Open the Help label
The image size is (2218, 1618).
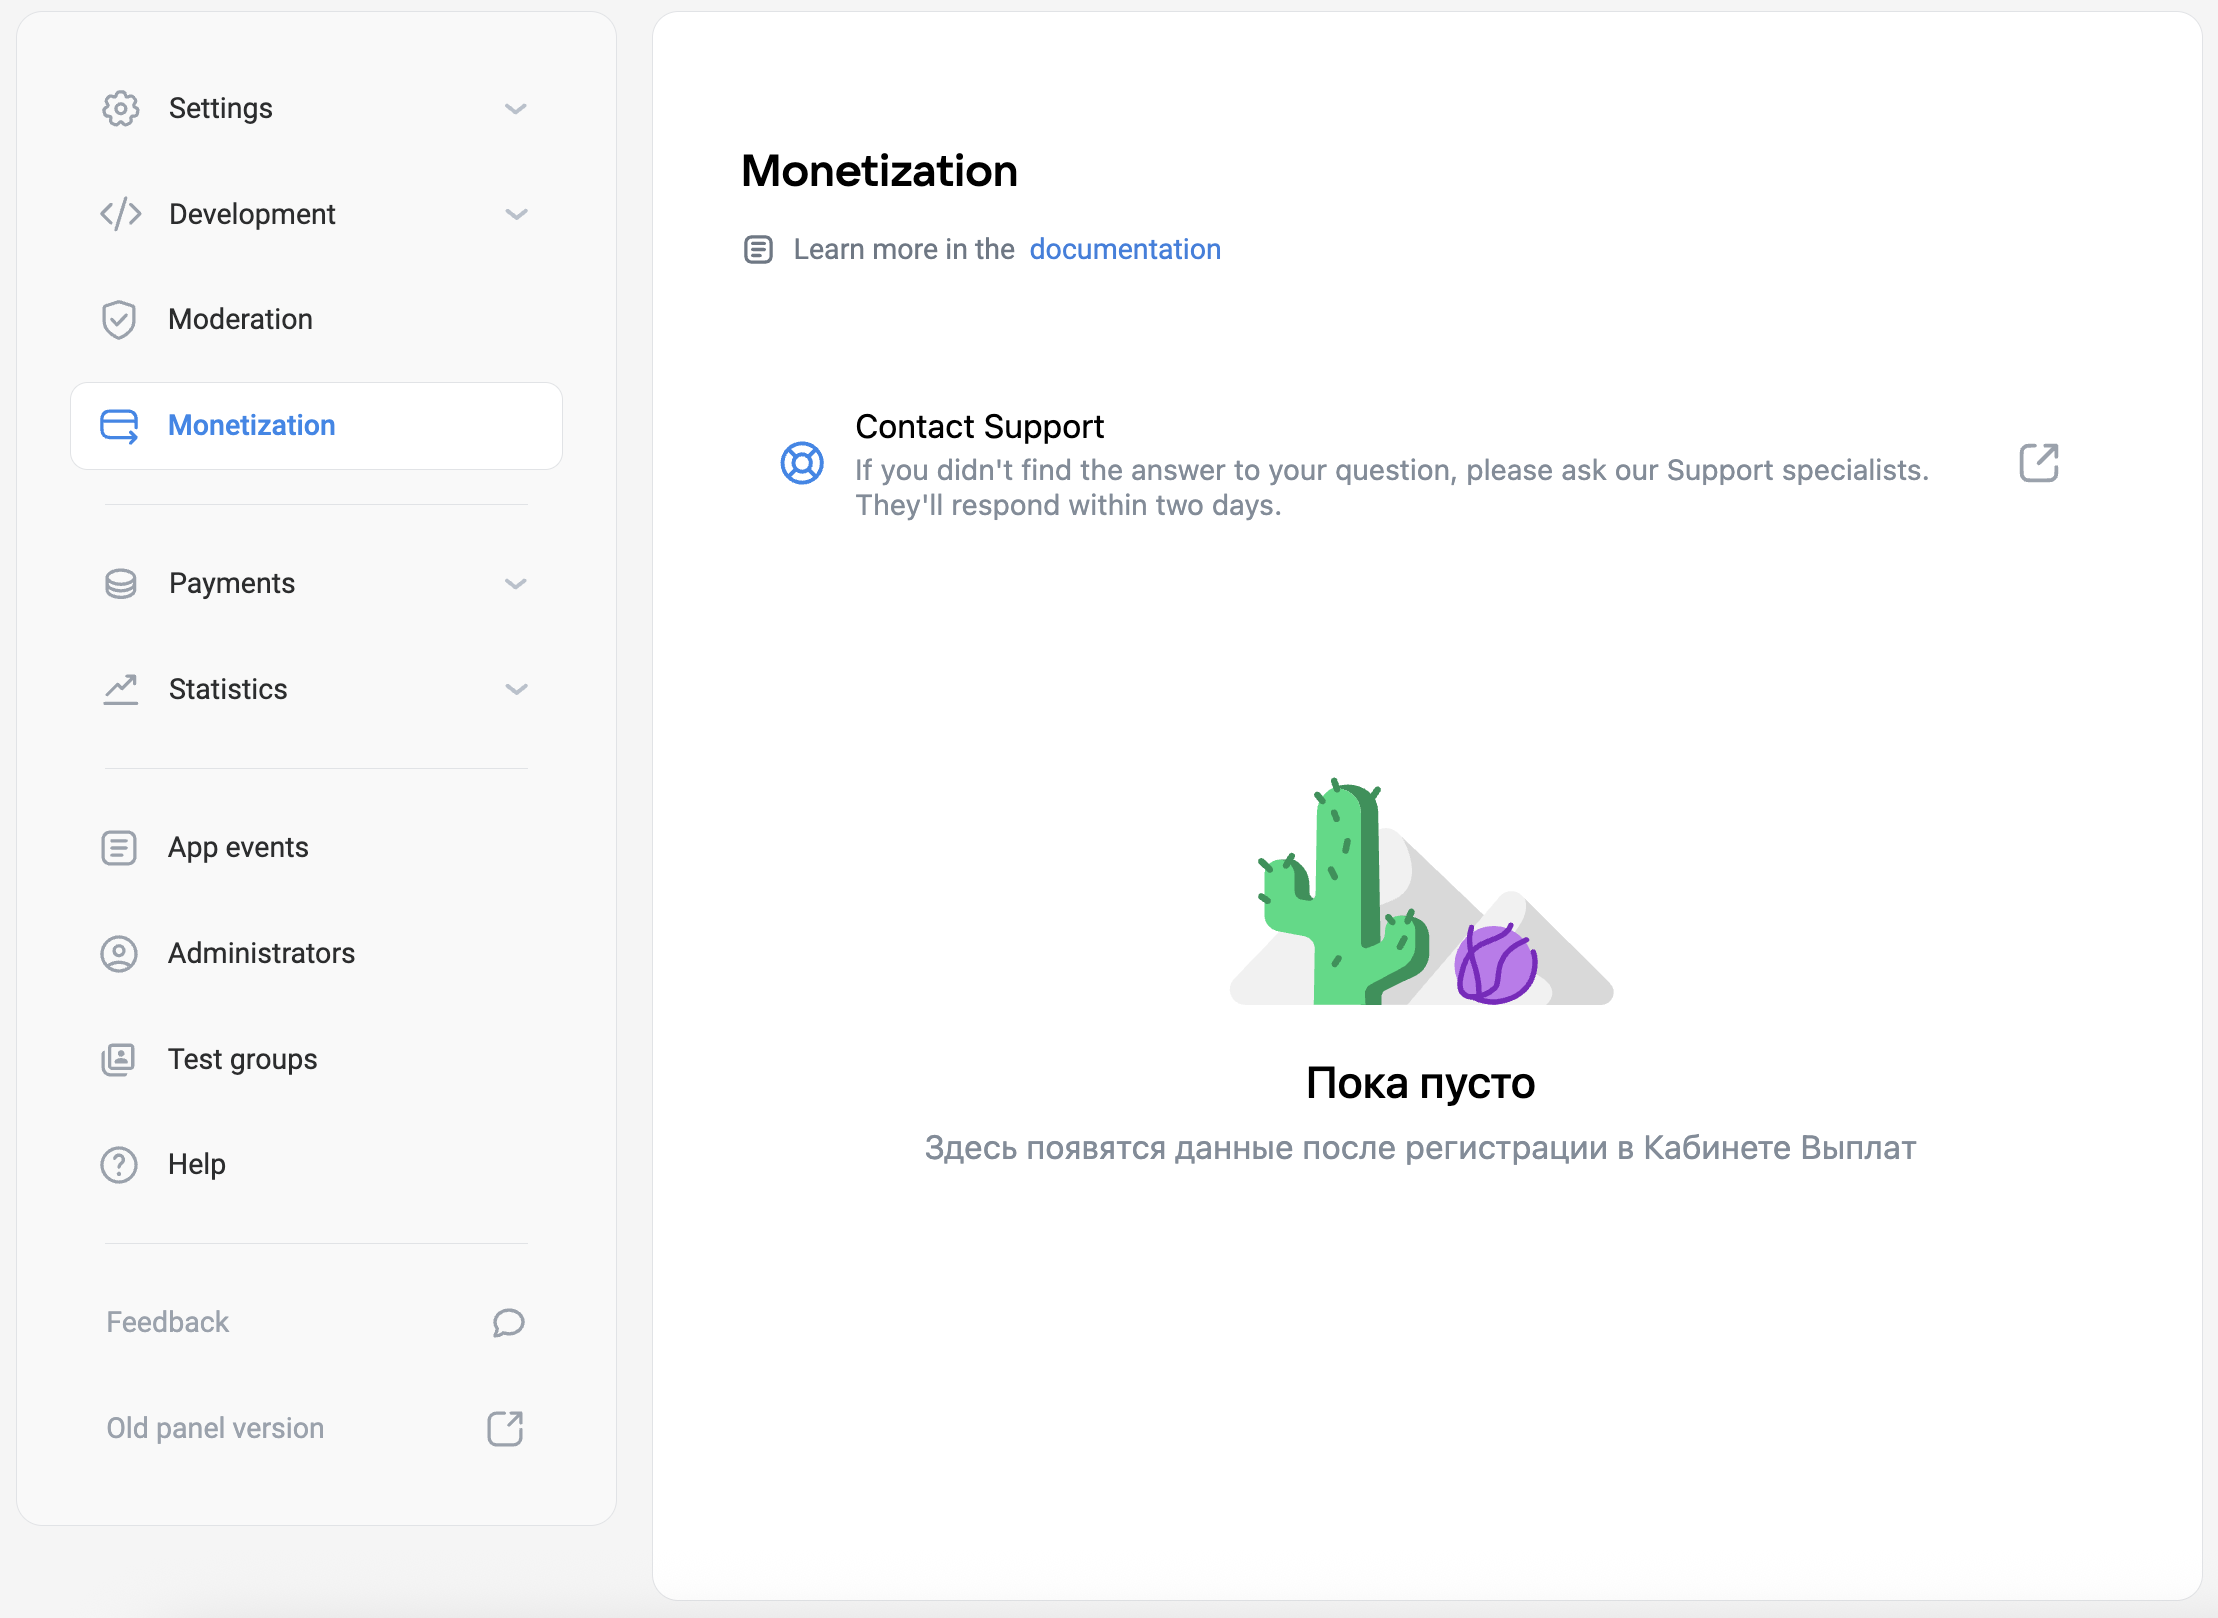tap(197, 1164)
